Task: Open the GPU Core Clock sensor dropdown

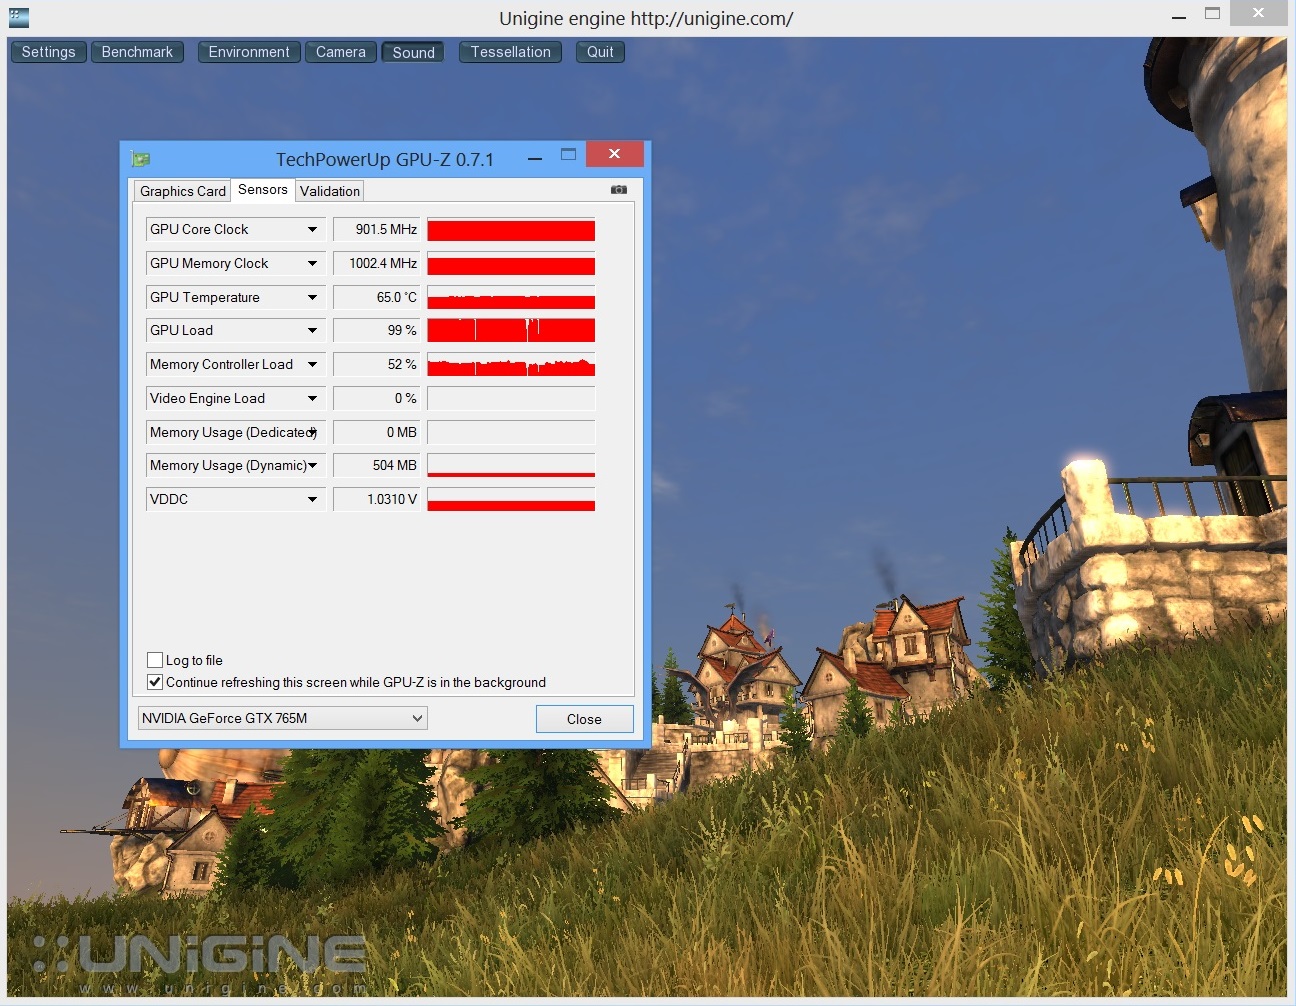Action: 312,230
